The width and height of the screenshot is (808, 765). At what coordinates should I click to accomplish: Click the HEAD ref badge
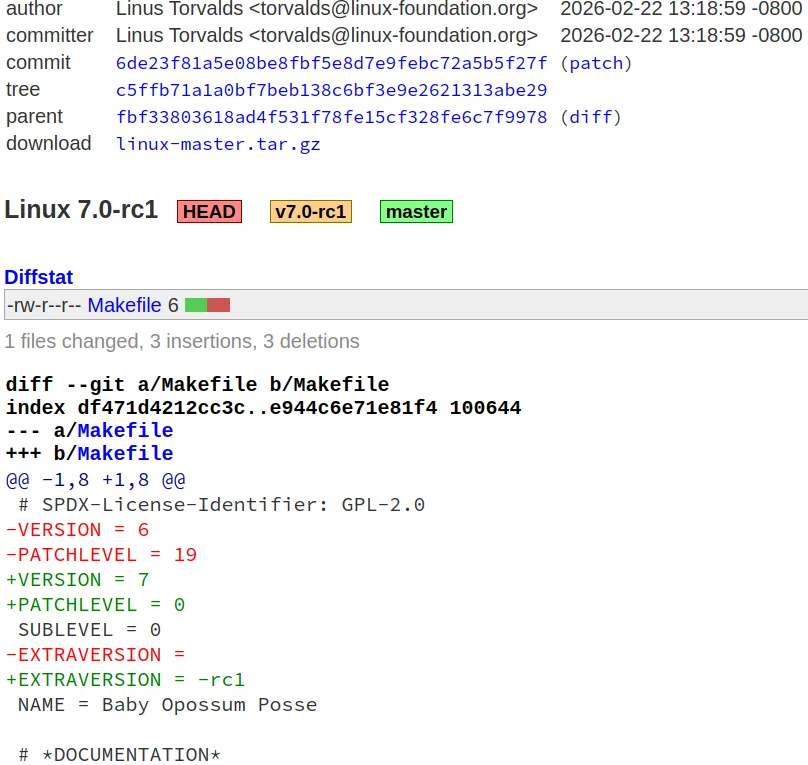click(x=209, y=212)
